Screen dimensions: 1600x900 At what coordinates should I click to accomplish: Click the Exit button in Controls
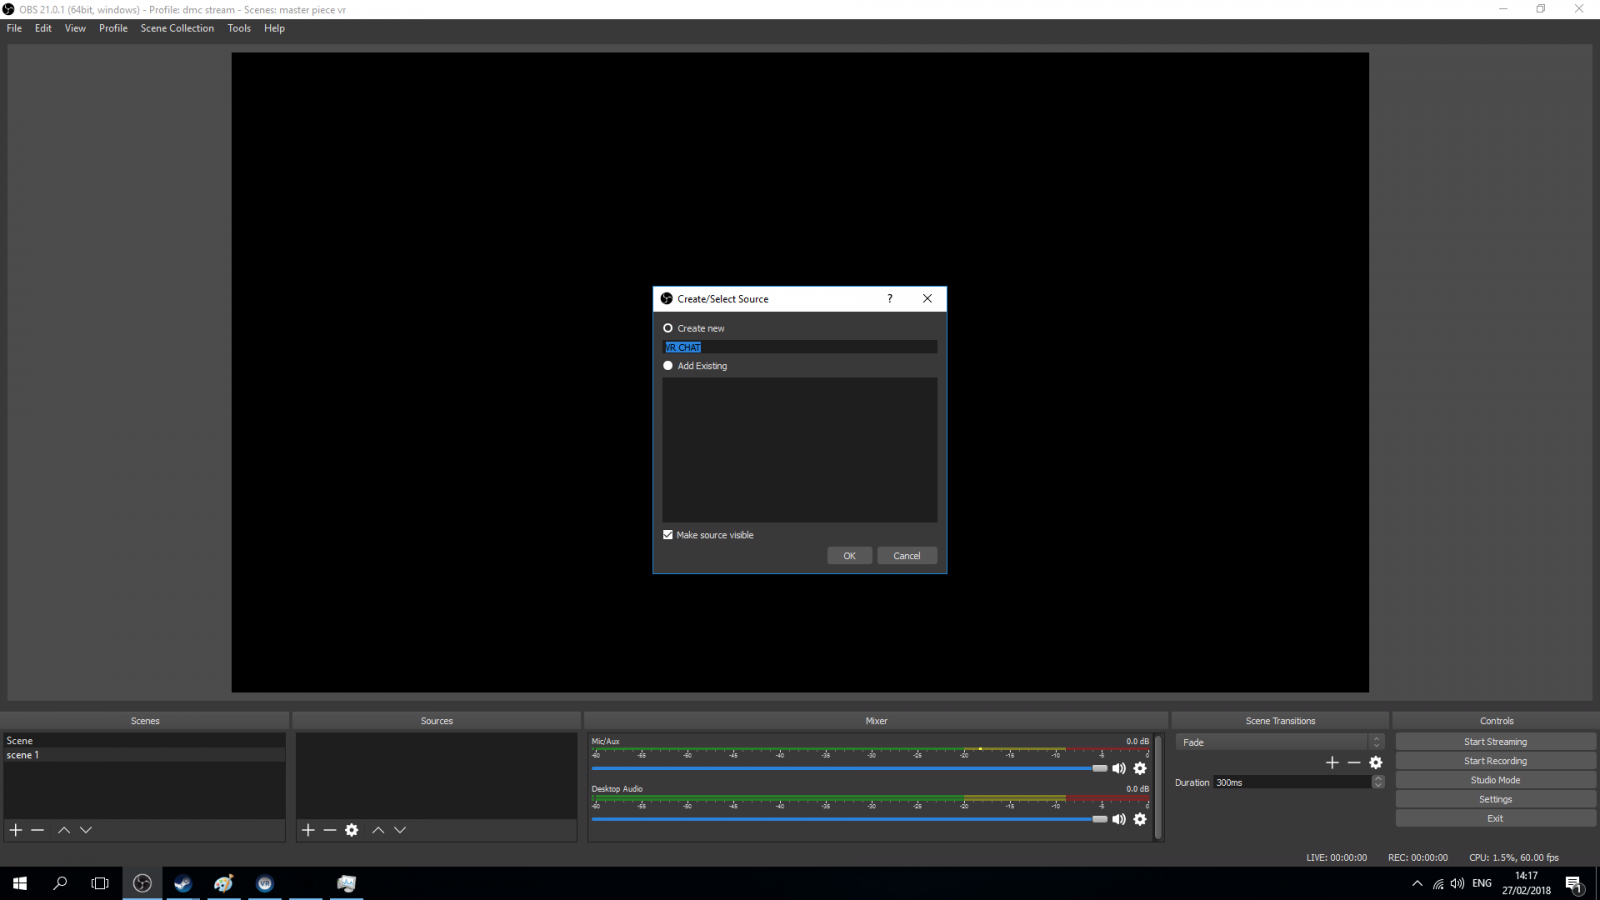(1495, 818)
